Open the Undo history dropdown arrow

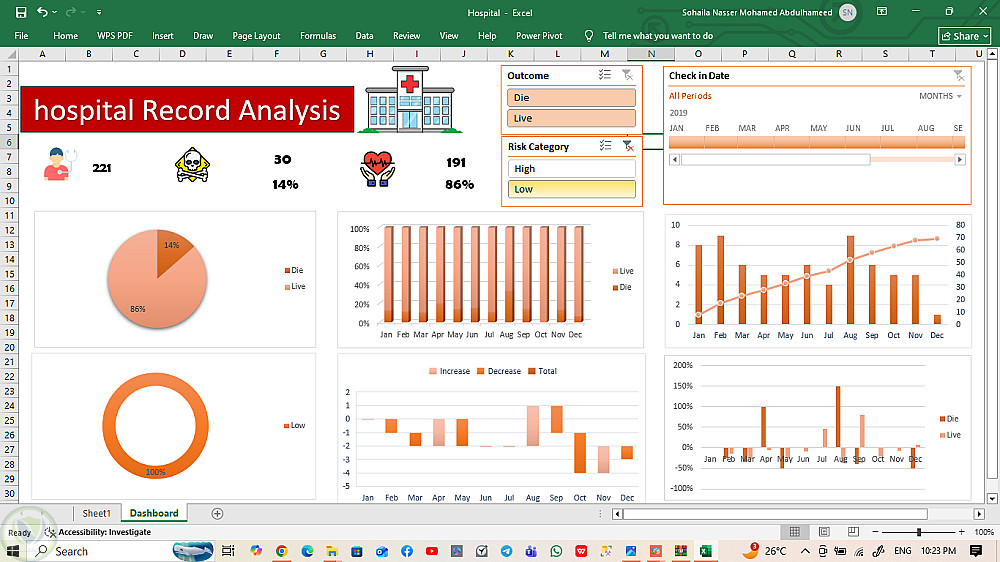pyautogui.click(x=54, y=12)
